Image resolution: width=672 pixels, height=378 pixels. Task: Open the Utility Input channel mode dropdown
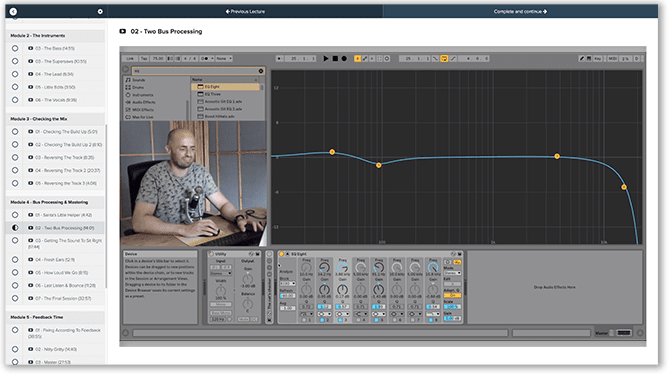coord(221,273)
